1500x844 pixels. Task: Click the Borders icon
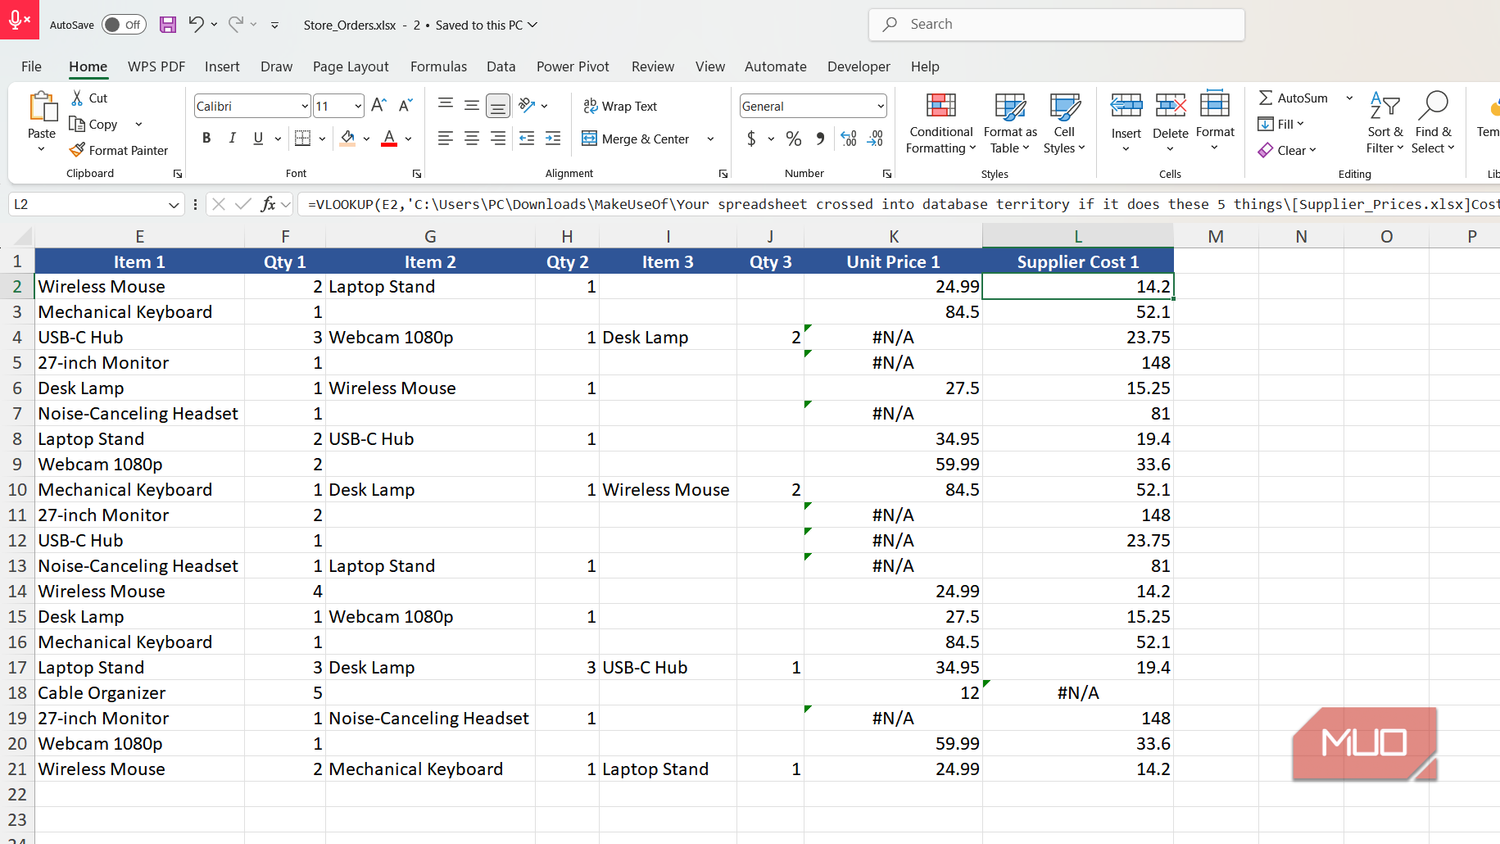click(x=303, y=138)
